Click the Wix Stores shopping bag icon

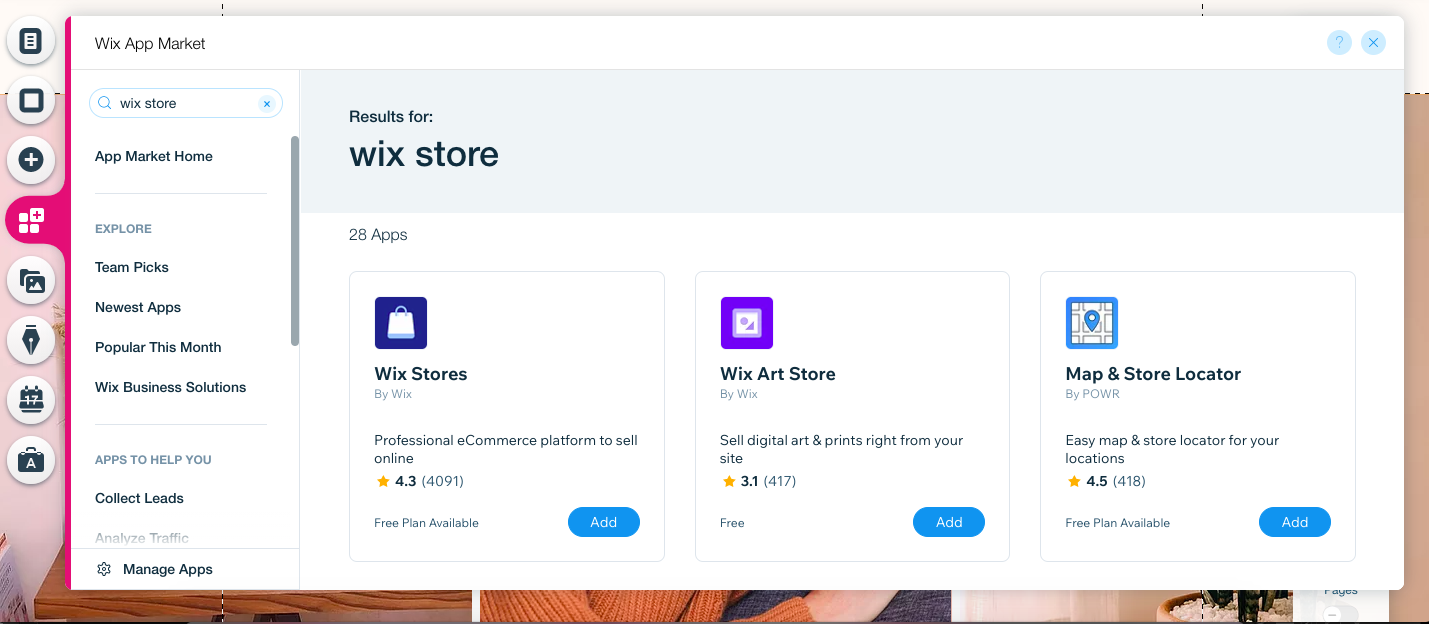[401, 323]
